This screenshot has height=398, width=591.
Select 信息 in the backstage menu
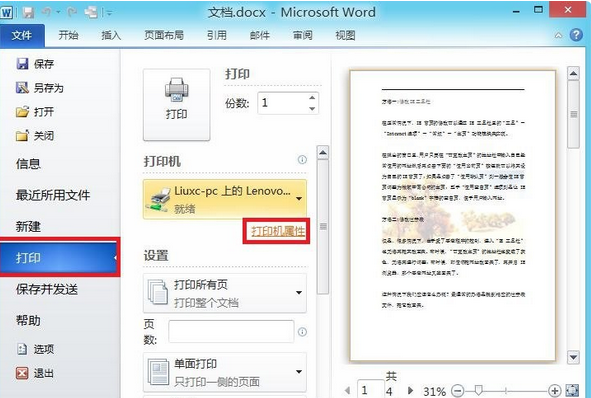[28, 164]
